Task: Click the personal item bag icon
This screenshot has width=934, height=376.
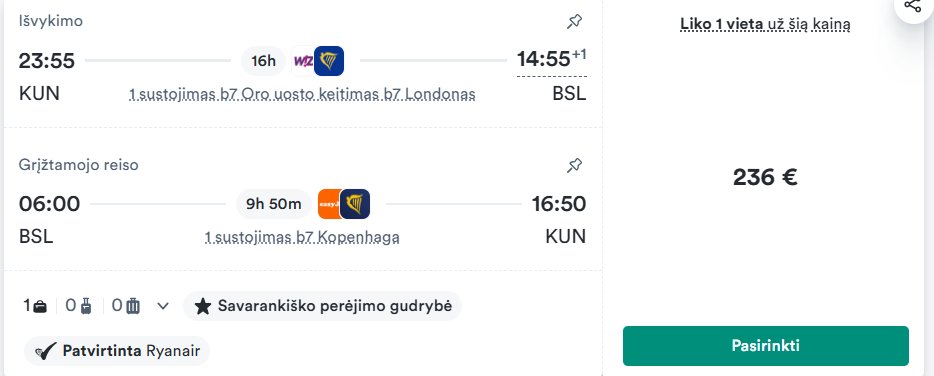Action: click(x=41, y=306)
